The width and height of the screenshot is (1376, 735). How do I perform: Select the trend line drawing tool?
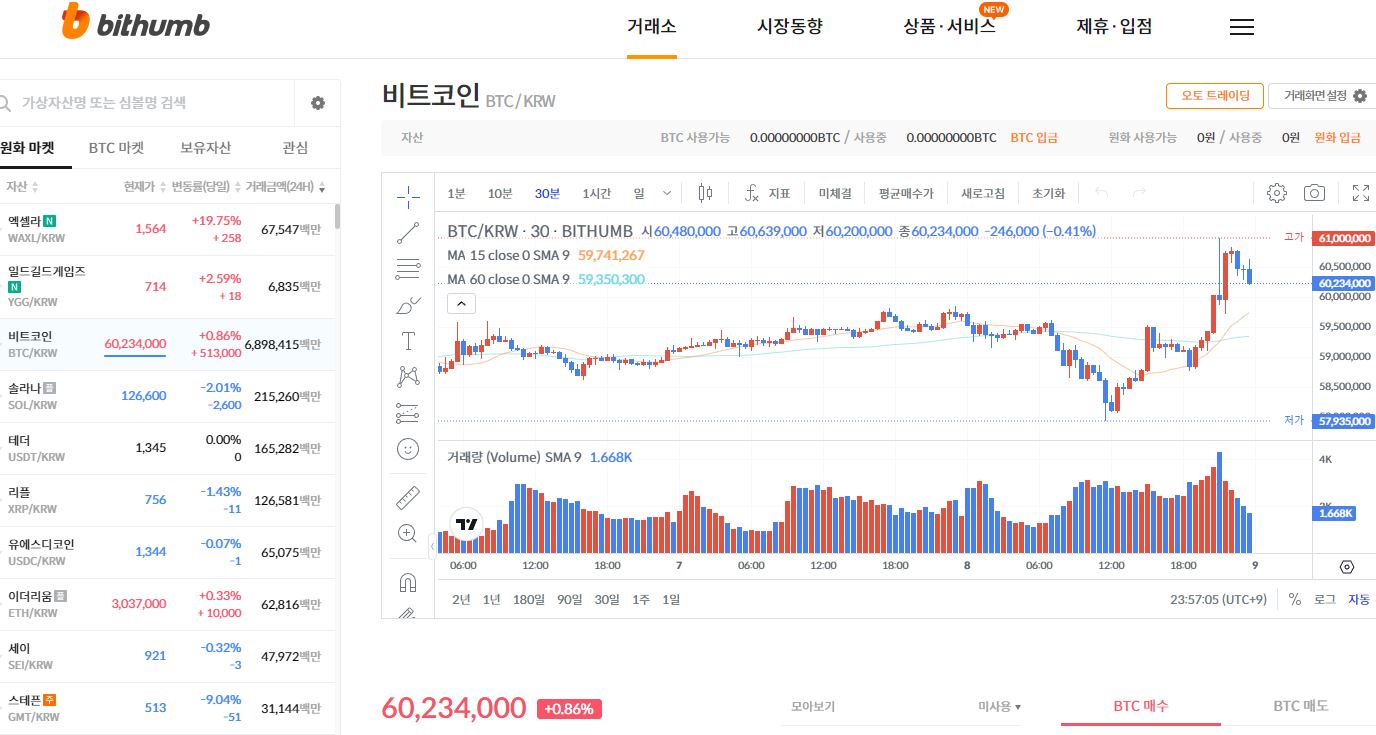pos(408,232)
